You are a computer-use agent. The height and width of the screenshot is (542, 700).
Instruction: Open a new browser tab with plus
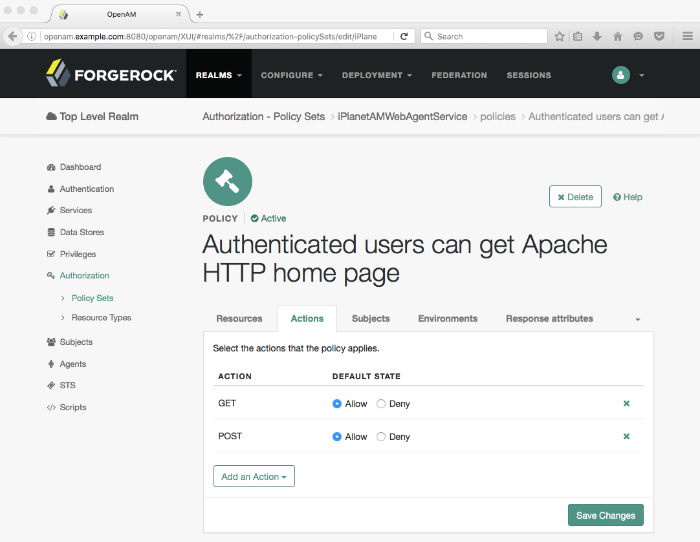coord(200,14)
